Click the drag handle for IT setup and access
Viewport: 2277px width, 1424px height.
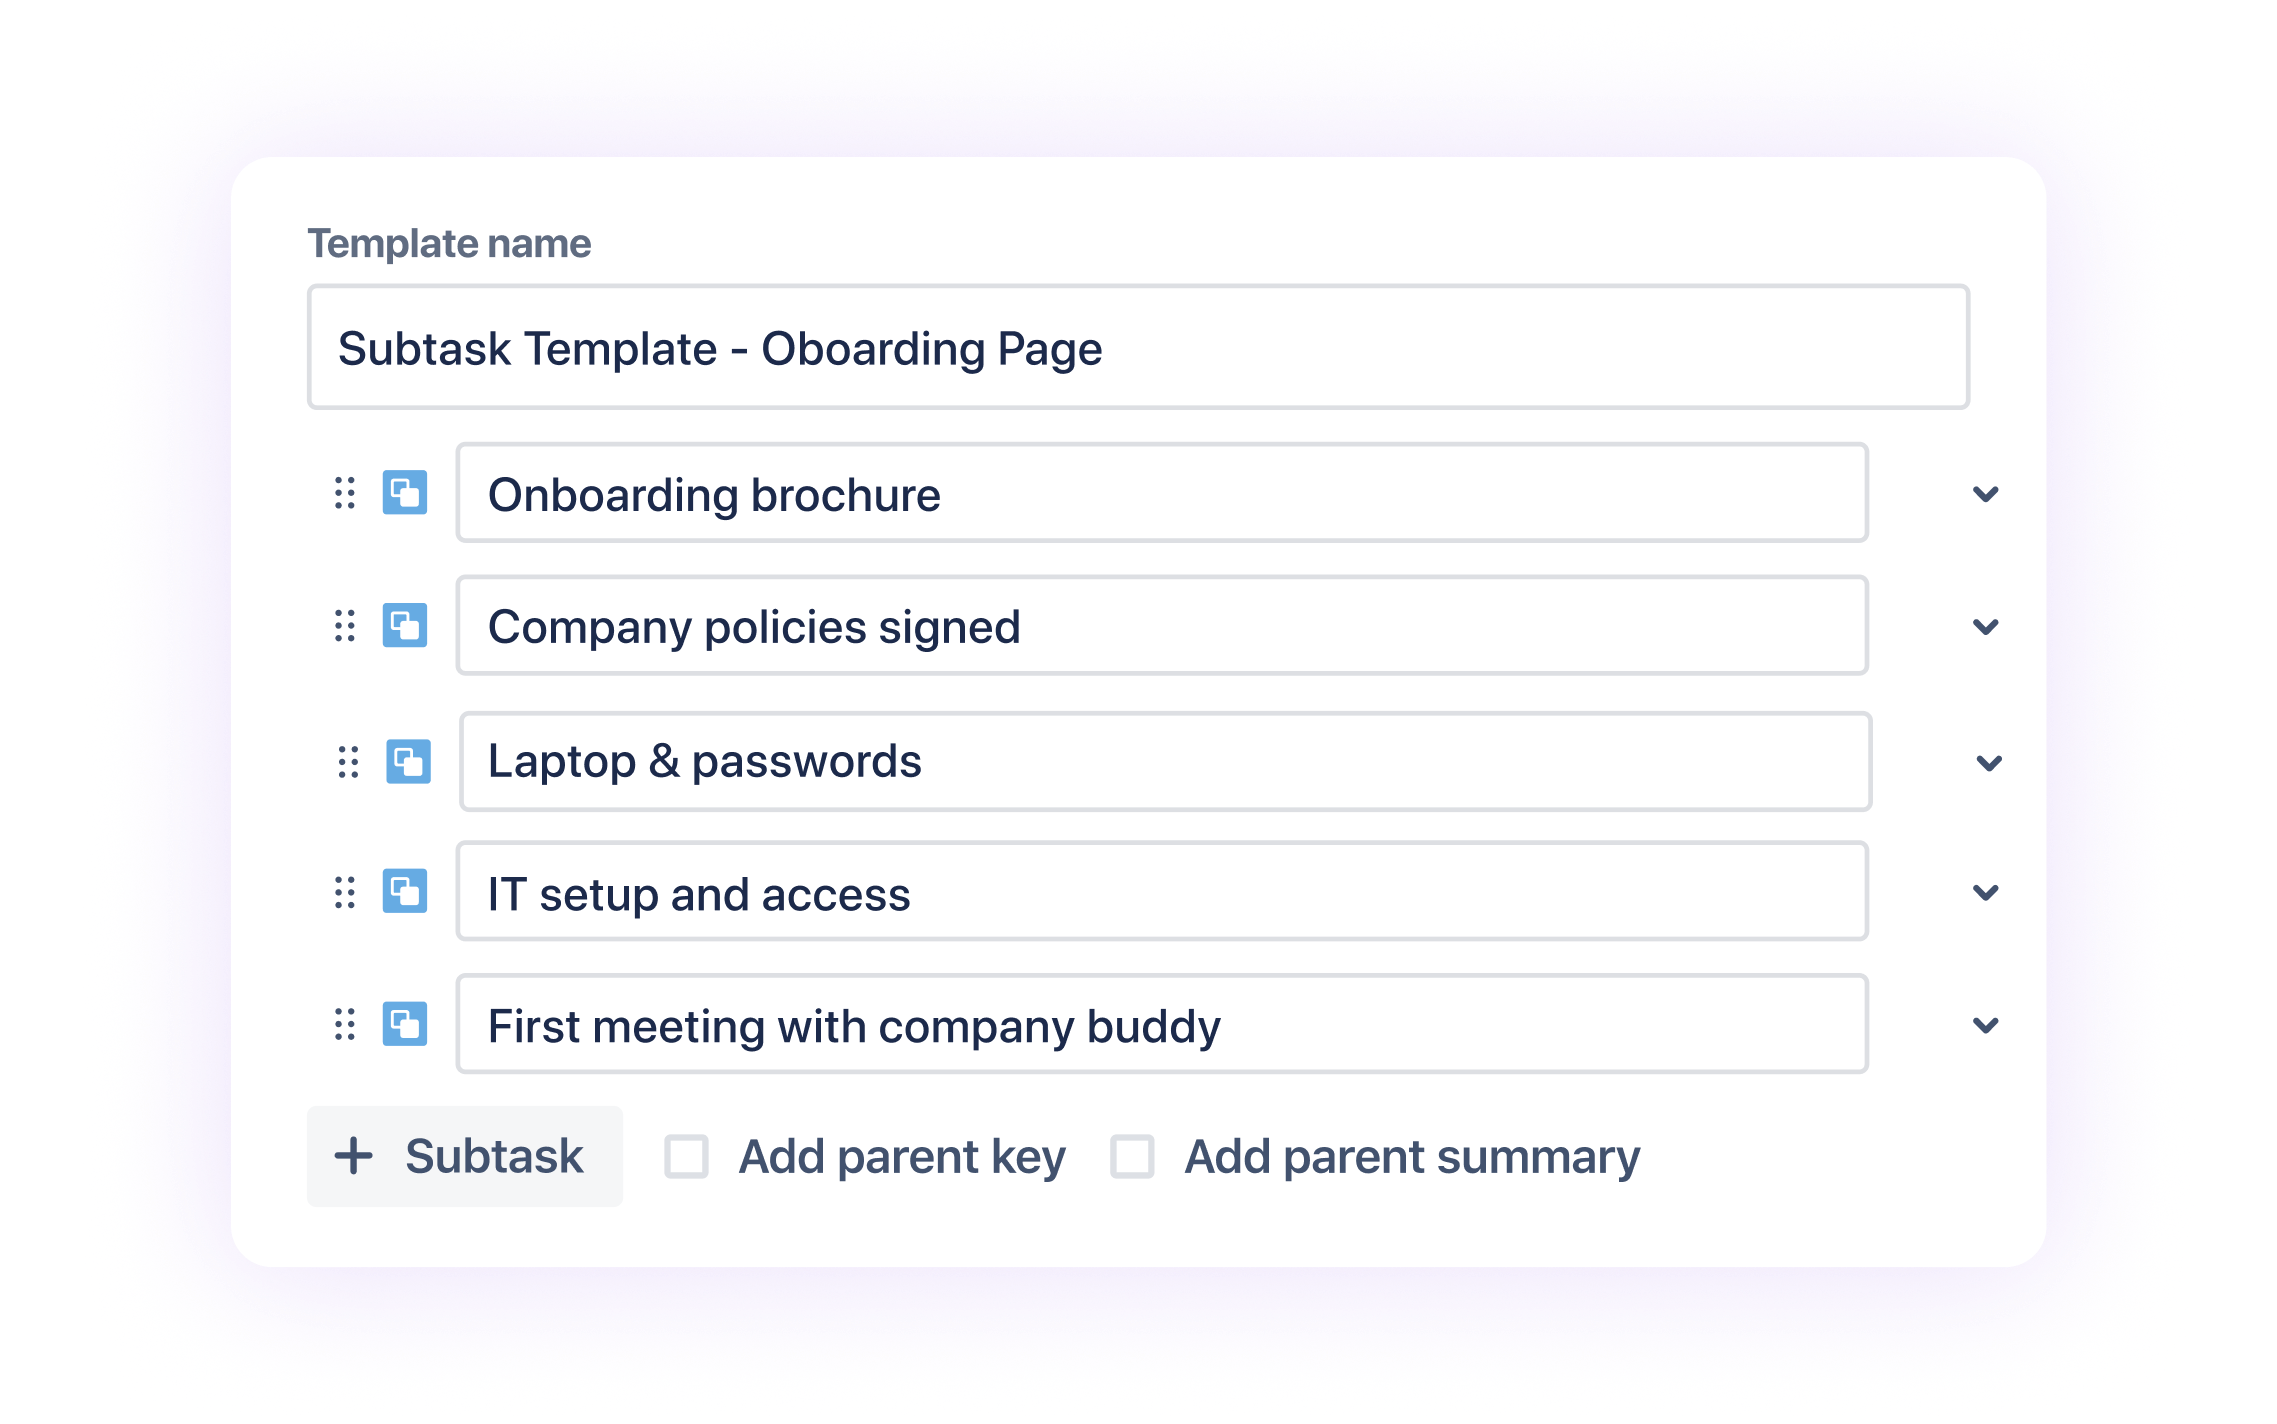point(345,892)
